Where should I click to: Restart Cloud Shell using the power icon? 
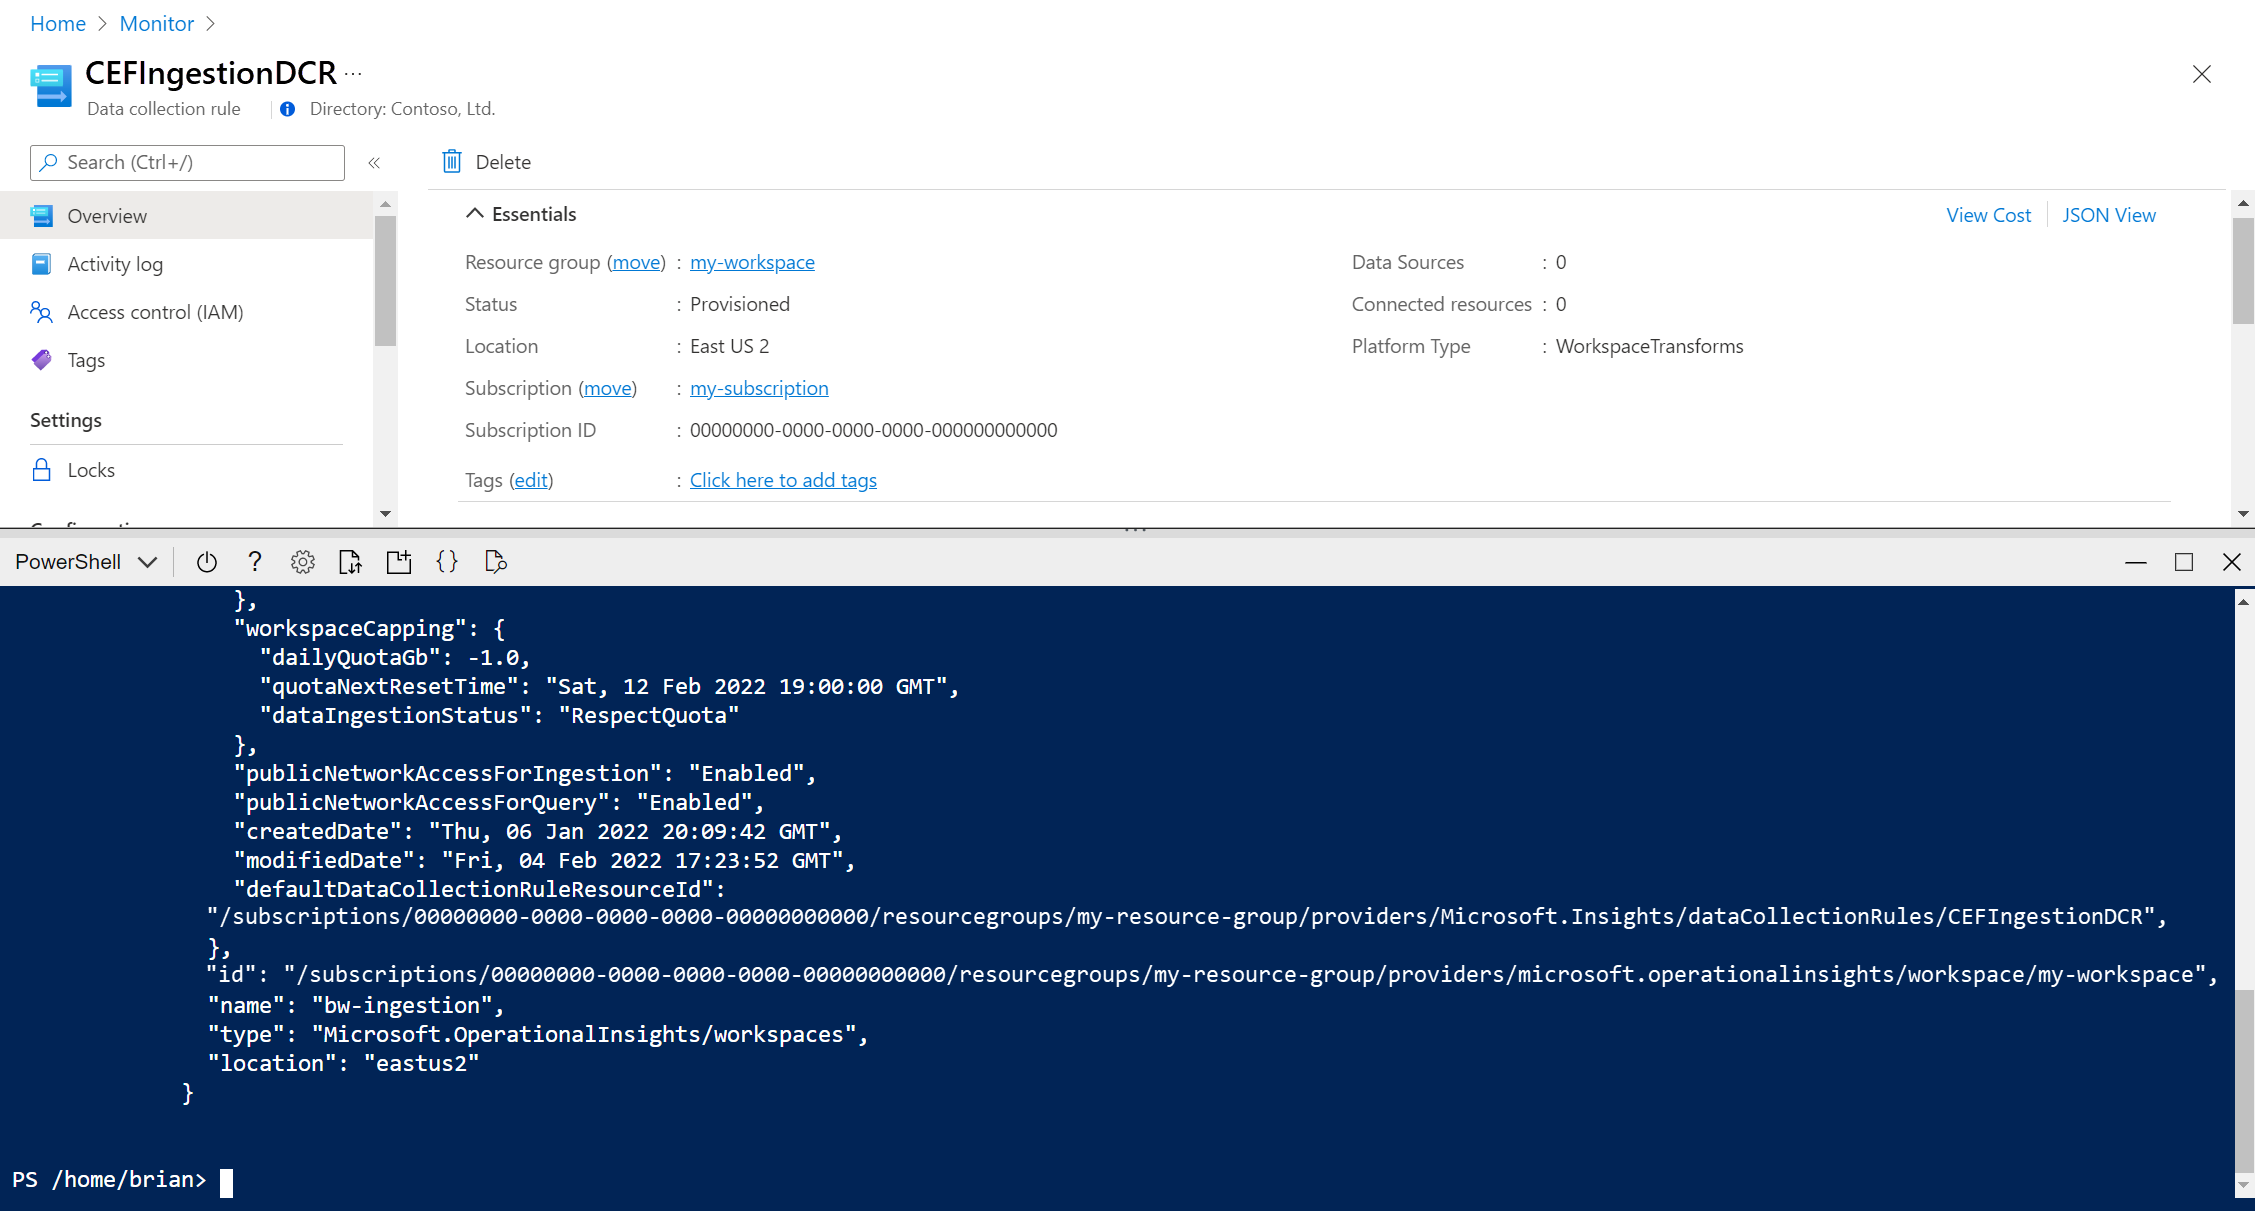(x=207, y=562)
